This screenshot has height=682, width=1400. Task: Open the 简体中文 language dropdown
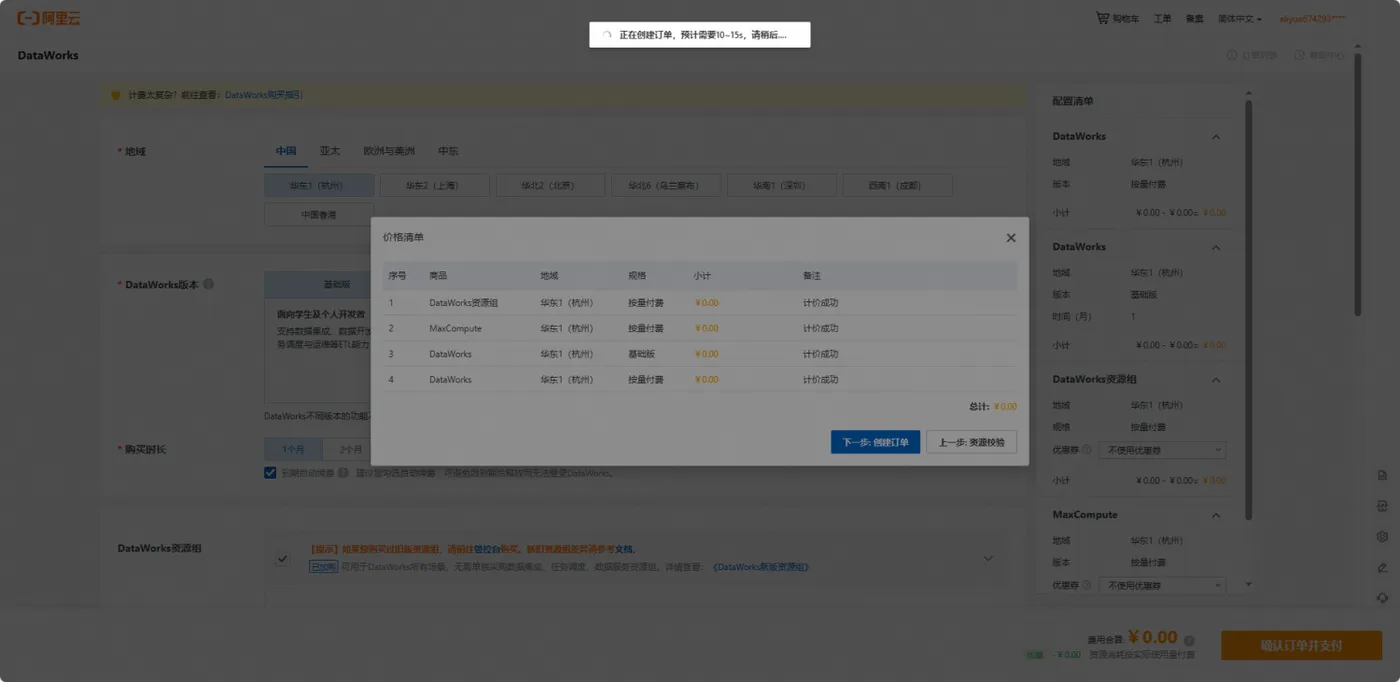pyautogui.click(x=1240, y=19)
